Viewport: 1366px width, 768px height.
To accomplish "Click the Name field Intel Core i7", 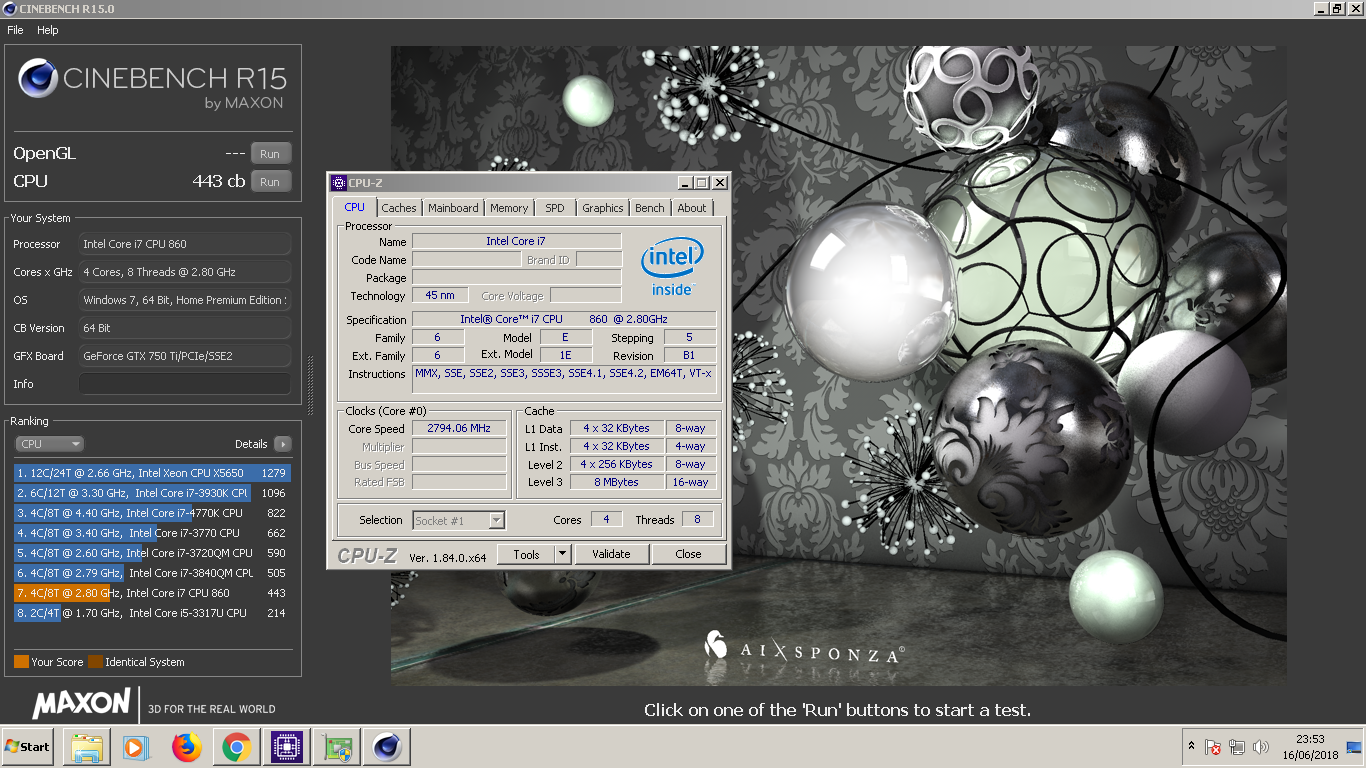I will 516,241.
